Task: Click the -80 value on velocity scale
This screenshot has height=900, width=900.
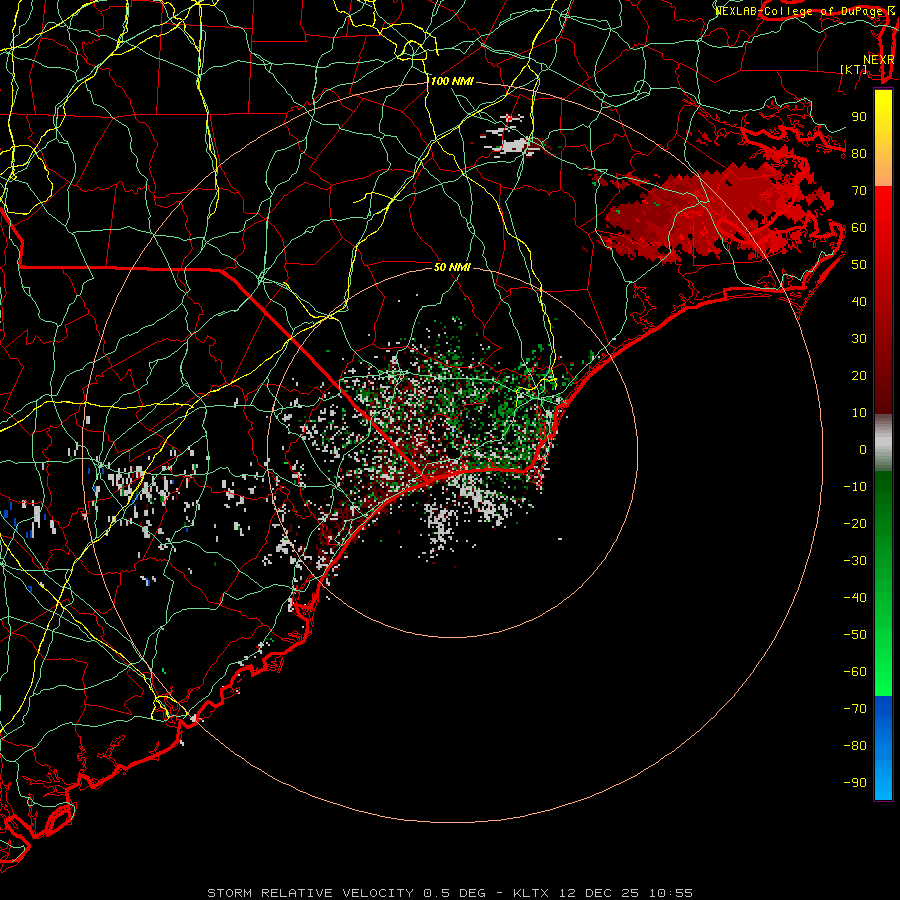Action: (855, 746)
